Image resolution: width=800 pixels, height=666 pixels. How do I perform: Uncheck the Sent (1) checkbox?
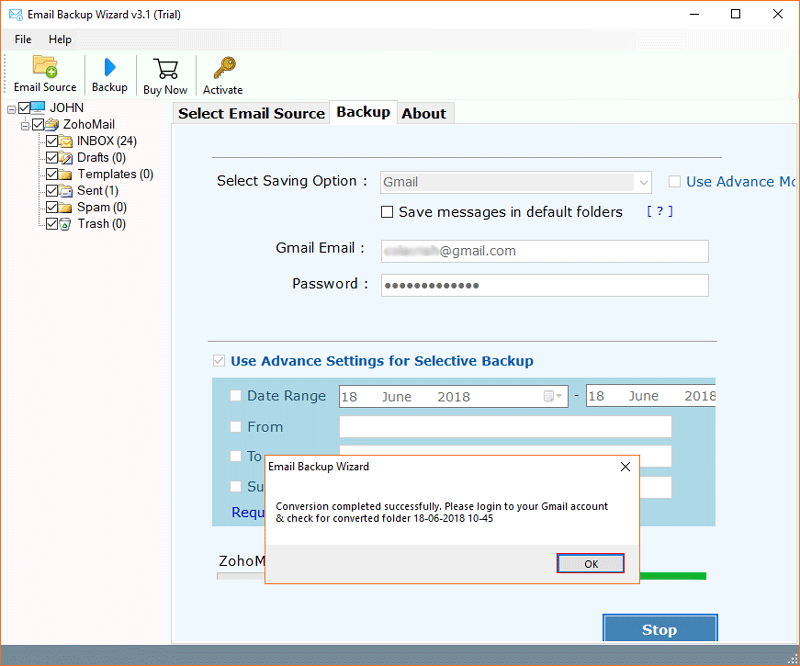point(52,191)
